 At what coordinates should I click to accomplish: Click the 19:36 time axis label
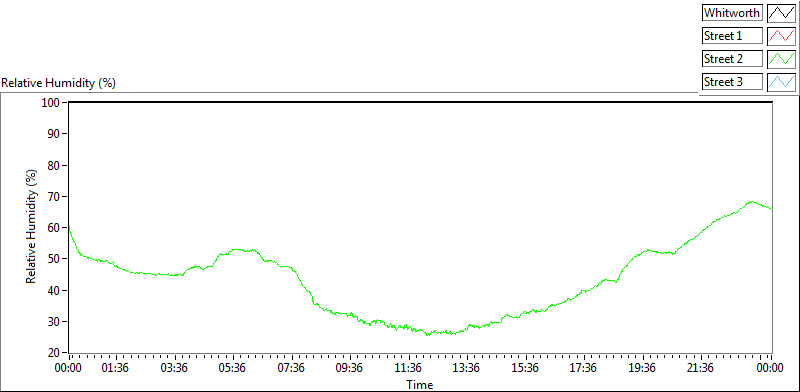pyautogui.click(x=642, y=368)
